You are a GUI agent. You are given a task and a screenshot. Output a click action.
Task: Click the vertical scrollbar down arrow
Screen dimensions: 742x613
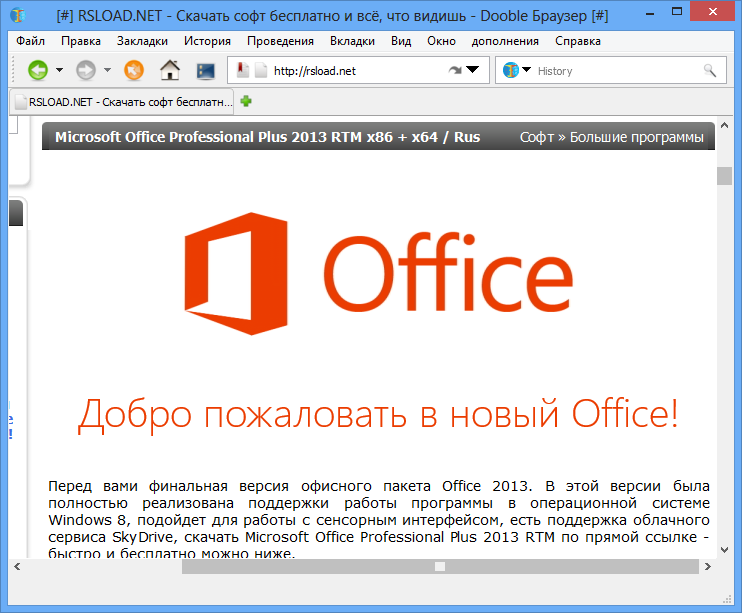coord(724,550)
